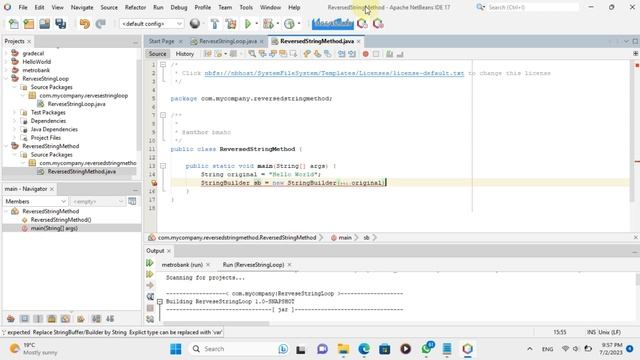Viewport: 640px width, 360px height.
Task: Click the red error stripe marker in editor
Action: click(637, 162)
